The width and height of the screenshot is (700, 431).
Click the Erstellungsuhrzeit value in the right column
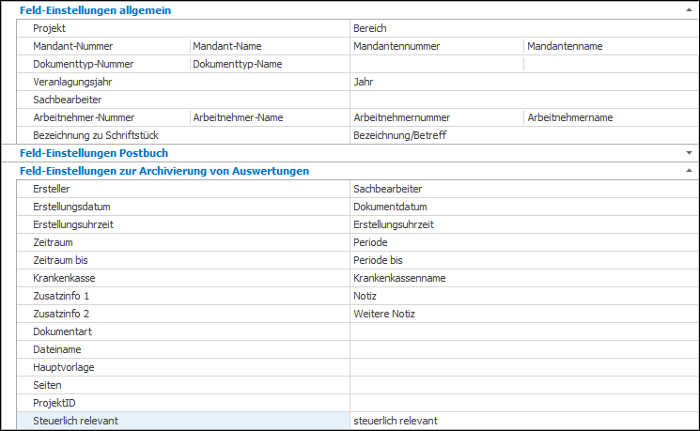[524, 225]
